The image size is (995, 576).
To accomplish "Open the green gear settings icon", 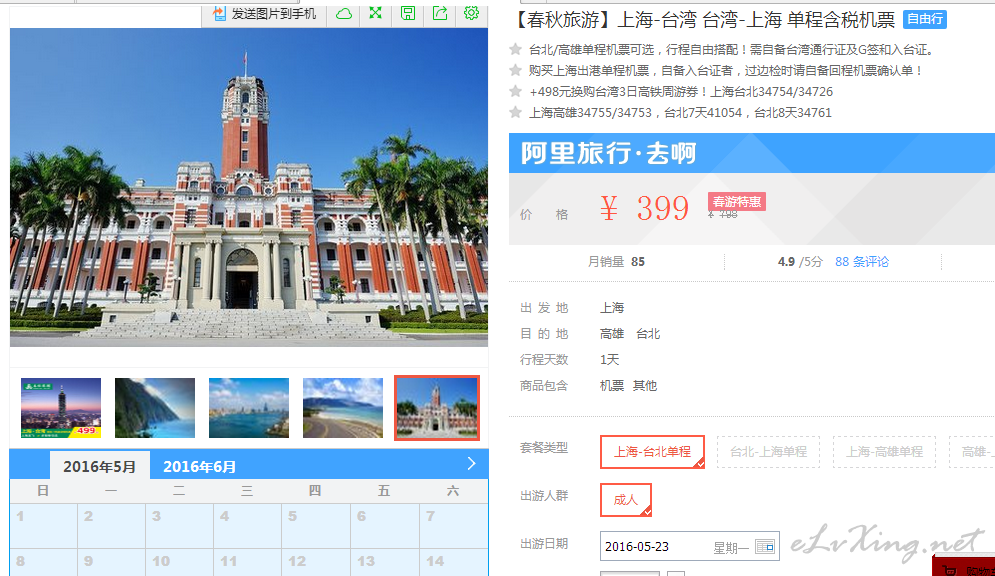I will [x=471, y=13].
